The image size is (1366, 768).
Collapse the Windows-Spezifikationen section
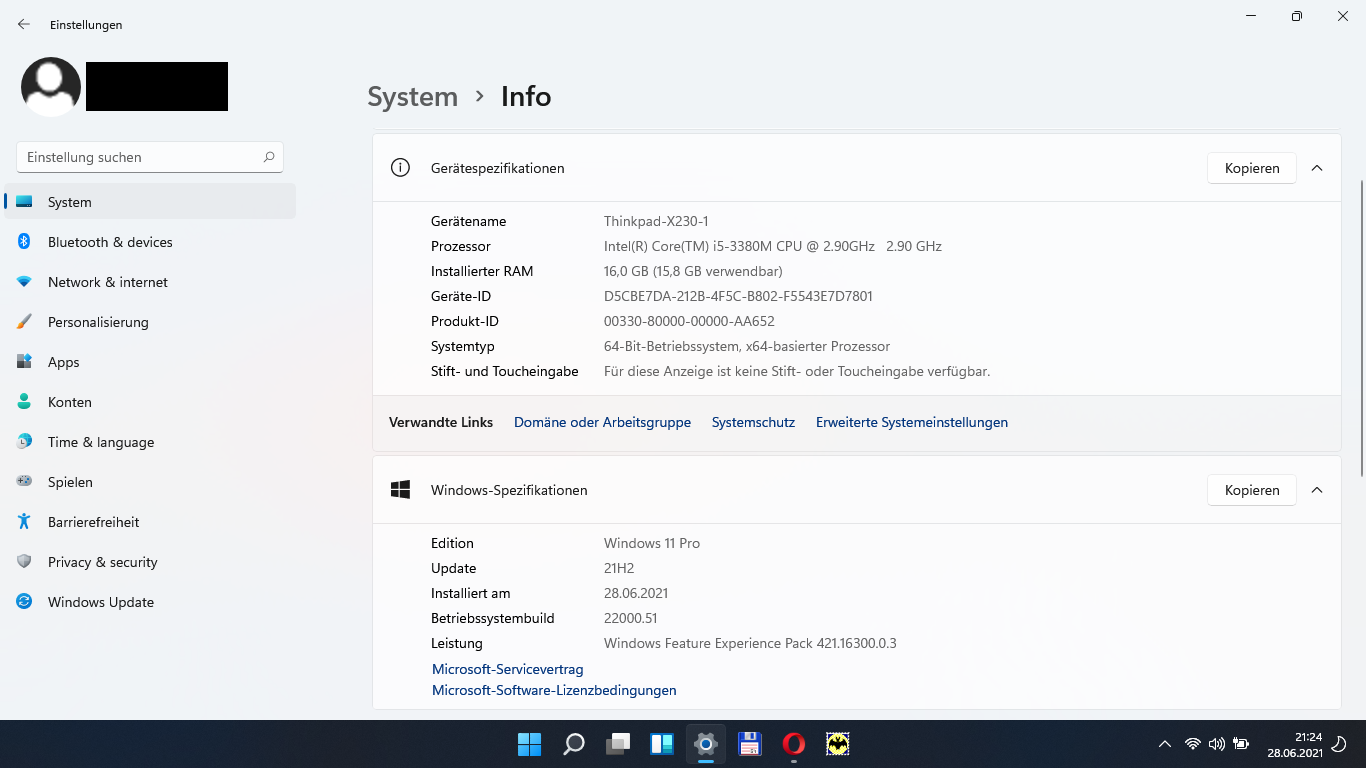[x=1317, y=490]
